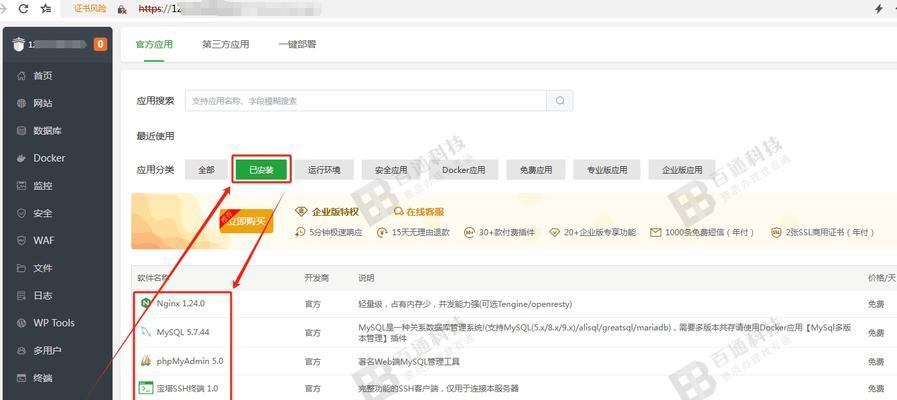
Task: Open 监控 in the sidebar
Action: coord(43,185)
